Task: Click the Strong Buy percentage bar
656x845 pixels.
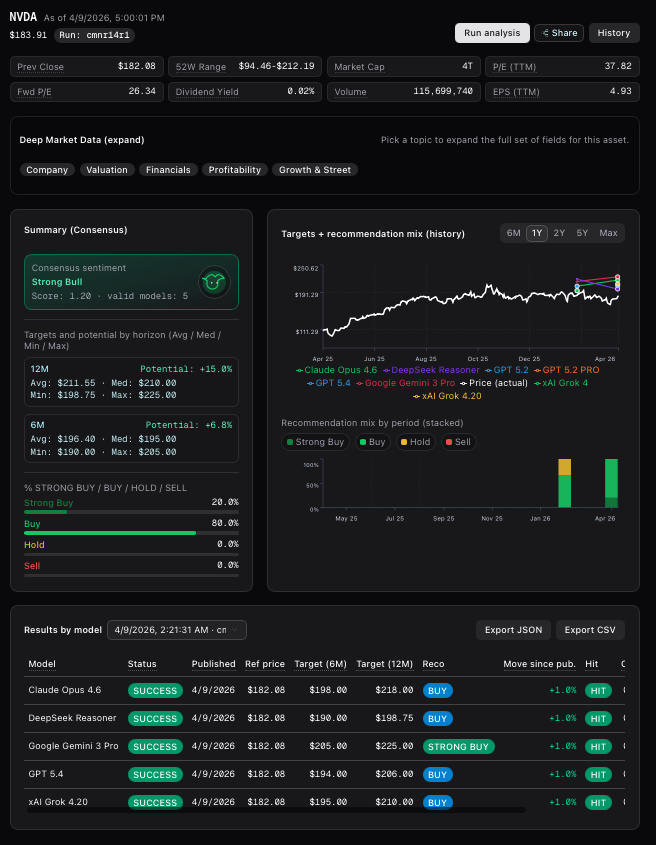Action: pos(132,512)
